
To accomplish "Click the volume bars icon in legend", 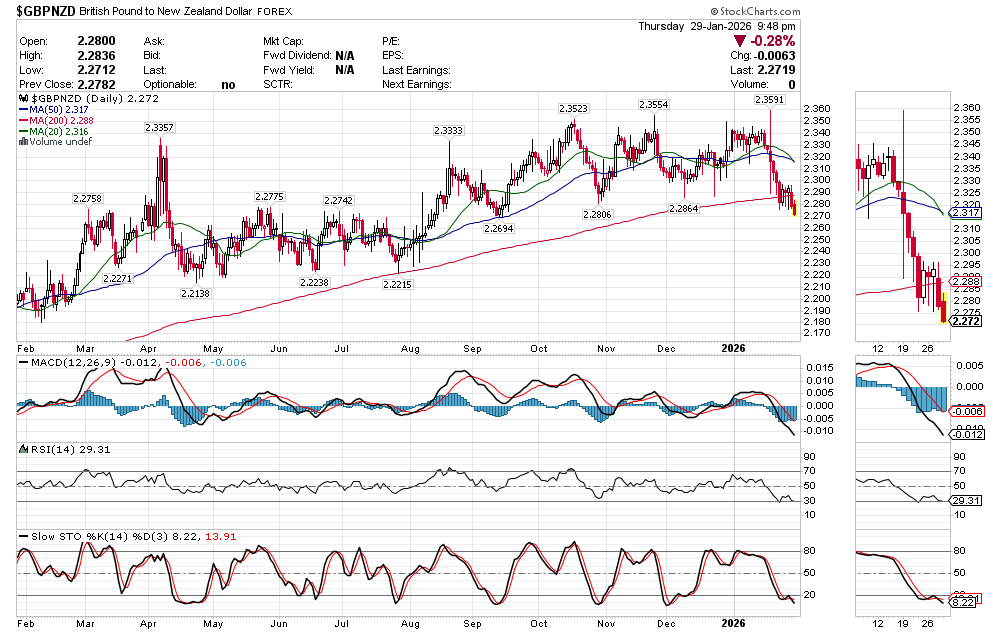I will (24, 142).
